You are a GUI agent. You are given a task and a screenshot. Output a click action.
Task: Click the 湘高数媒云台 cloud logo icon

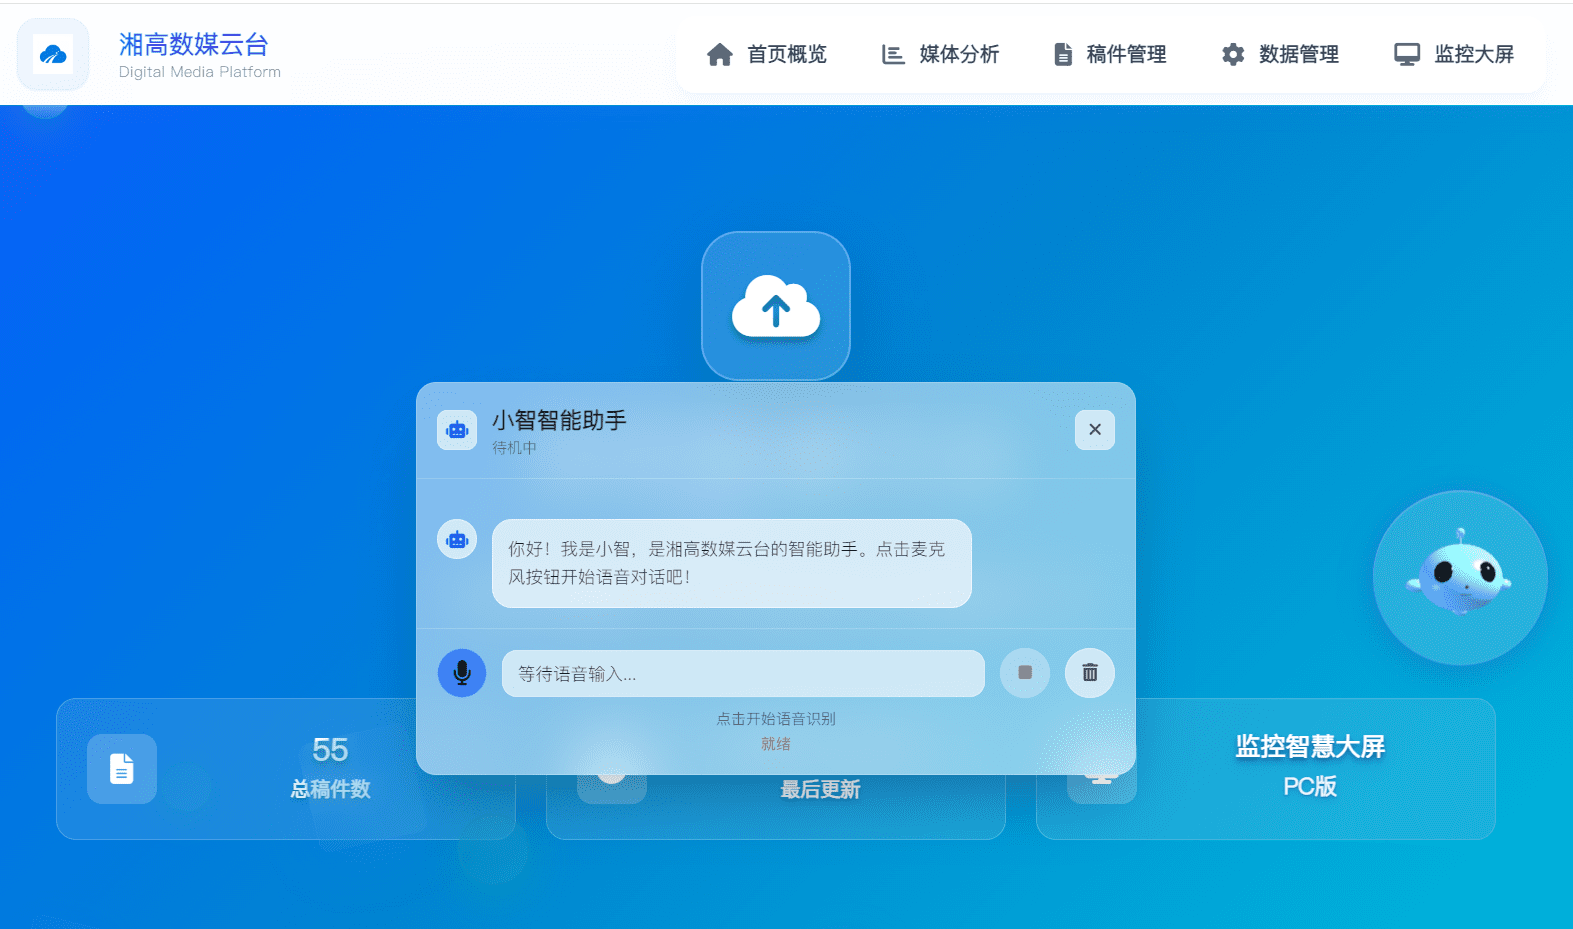click(x=53, y=55)
